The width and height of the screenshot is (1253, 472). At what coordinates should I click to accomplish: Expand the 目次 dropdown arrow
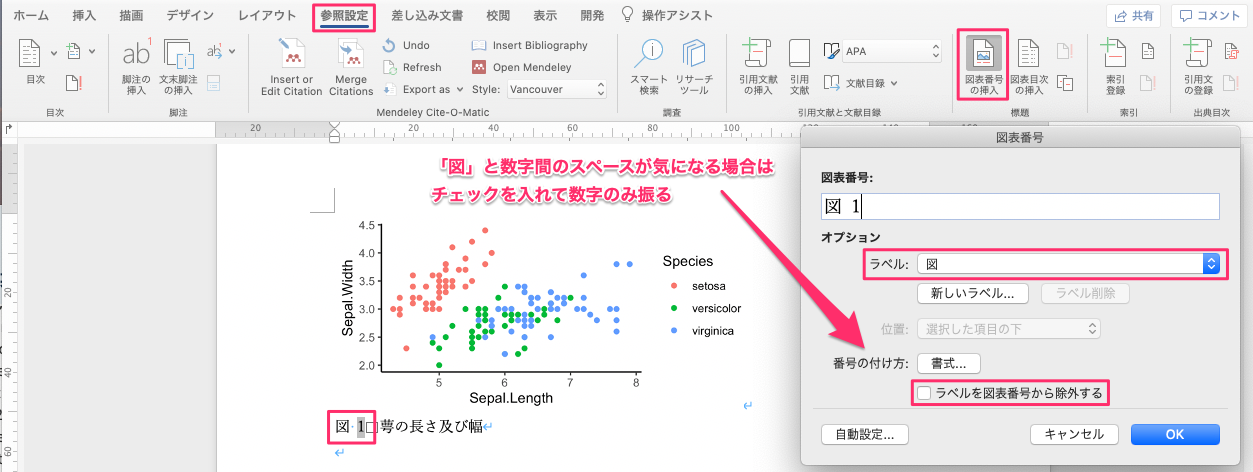52,51
